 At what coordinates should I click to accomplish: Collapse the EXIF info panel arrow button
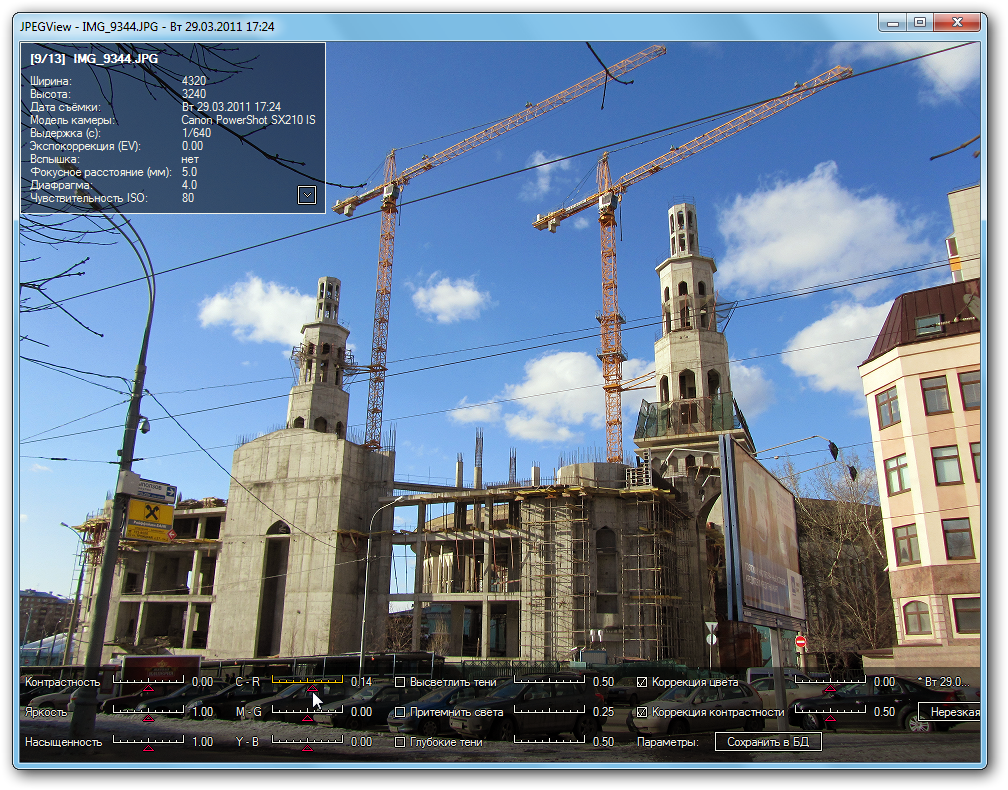(307, 195)
